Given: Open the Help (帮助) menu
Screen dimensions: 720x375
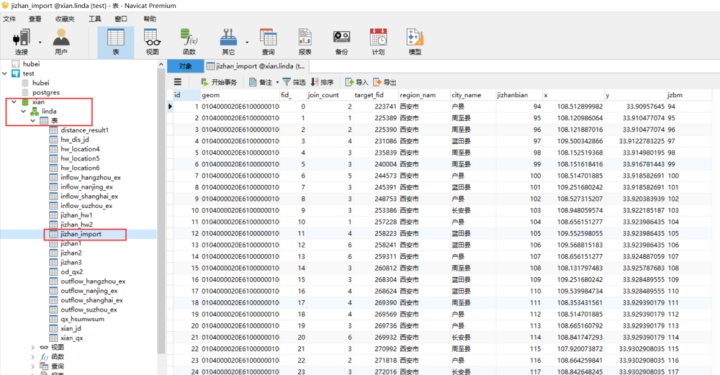Looking at the screenshot, I should click(x=150, y=19).
